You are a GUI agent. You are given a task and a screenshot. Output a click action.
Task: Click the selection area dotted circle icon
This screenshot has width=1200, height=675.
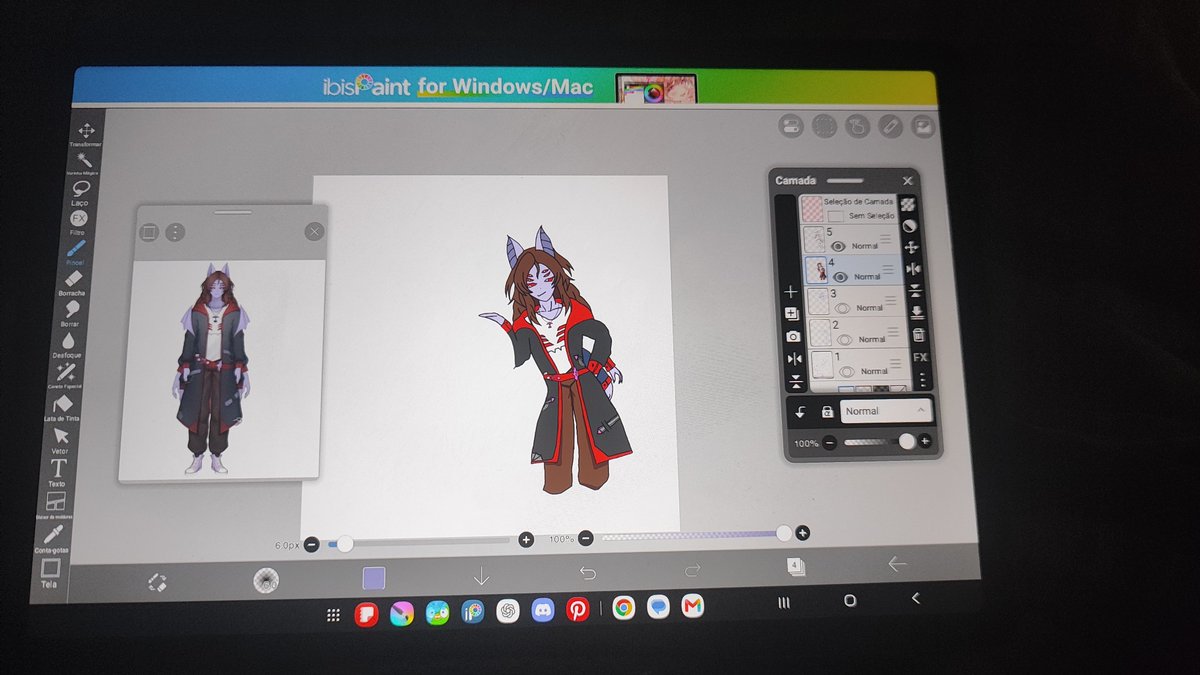click(824, 126)
